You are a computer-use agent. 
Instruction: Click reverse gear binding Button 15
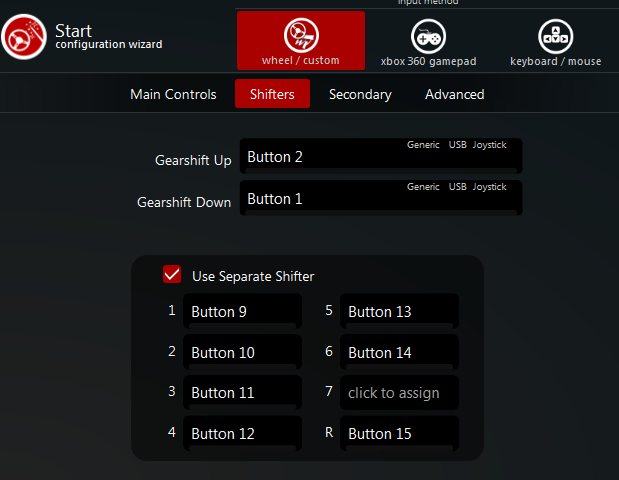pos(399,433)
